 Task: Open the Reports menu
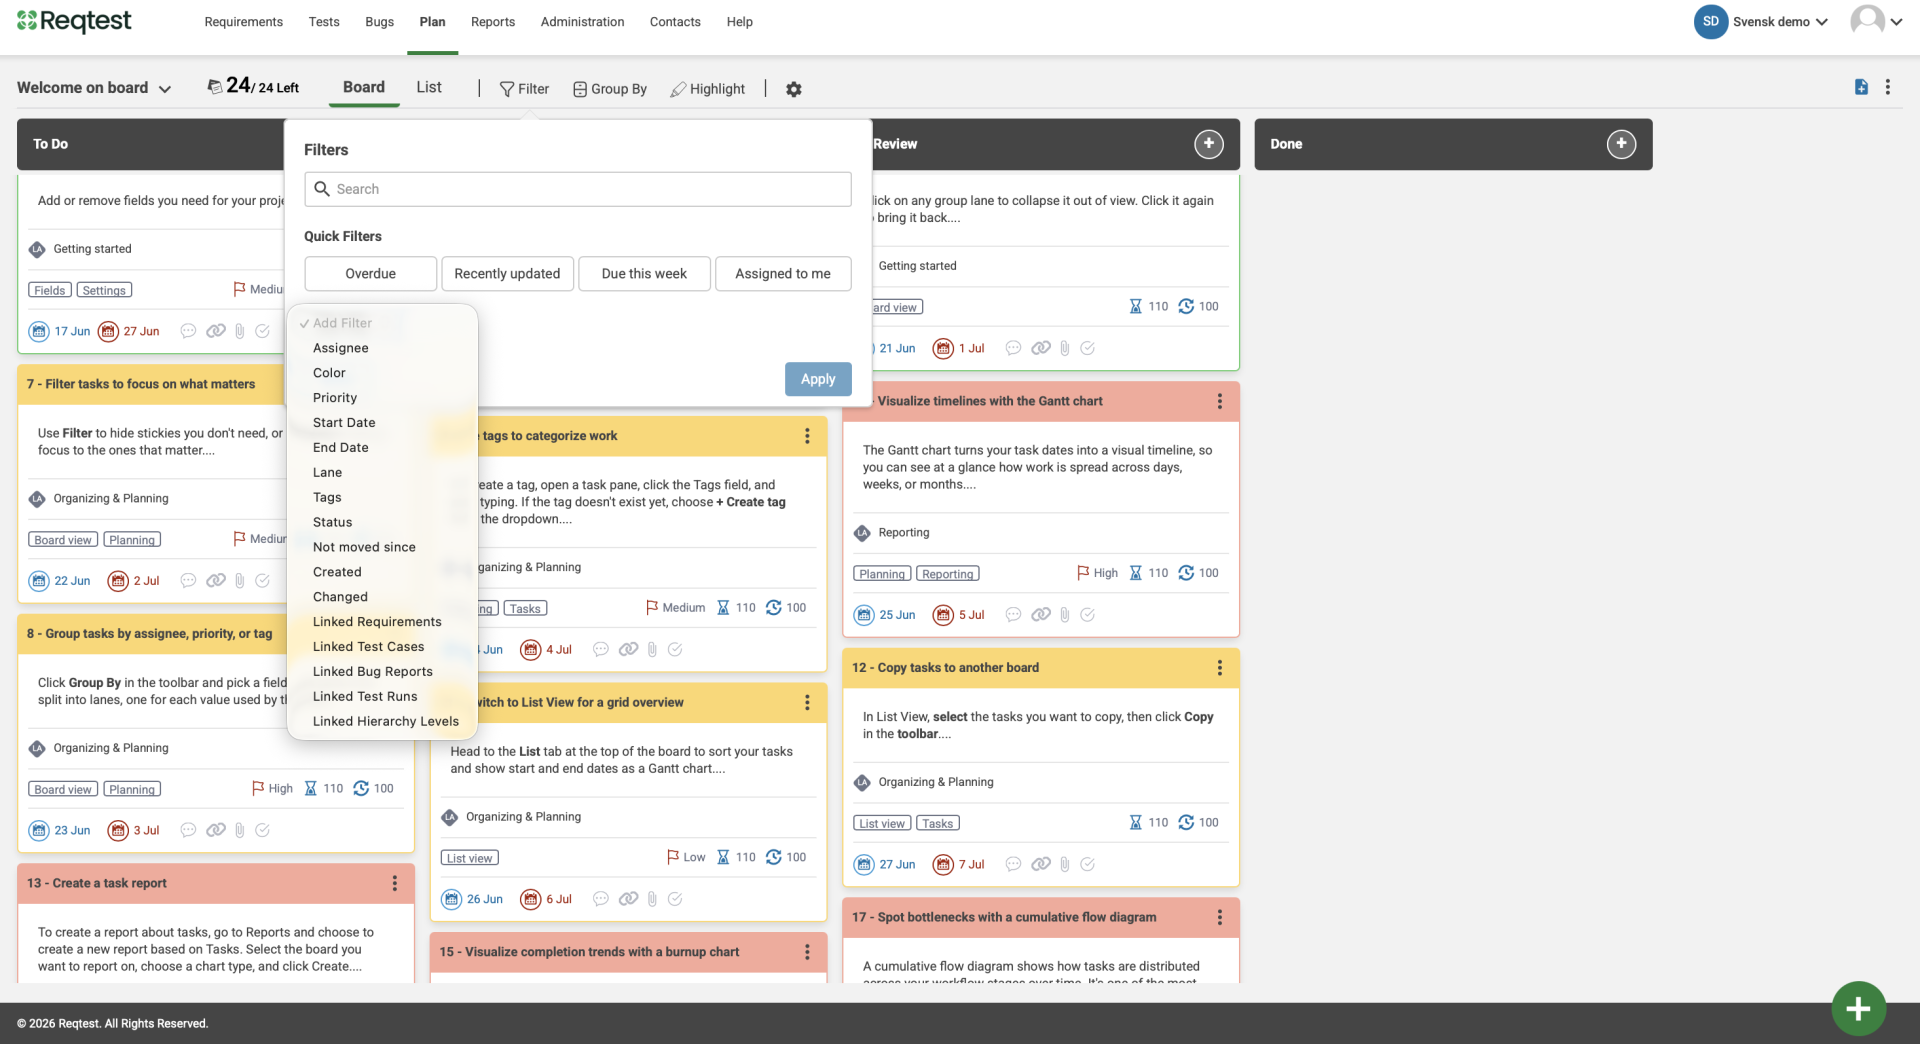[493, 22]
